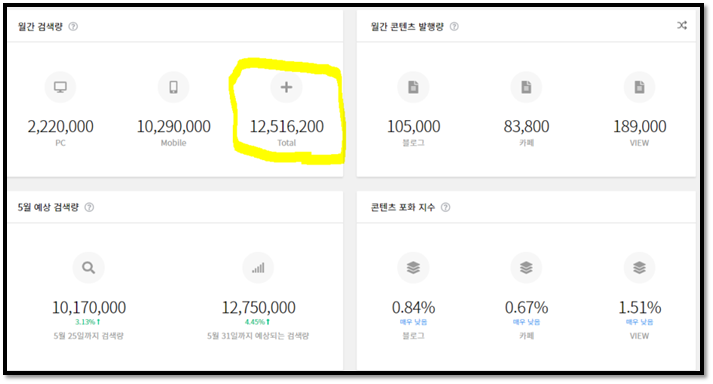Click the 5월 31일까지 예상되는 검색량 label
Screen dimensions: 713x384
tap(258, 336)
